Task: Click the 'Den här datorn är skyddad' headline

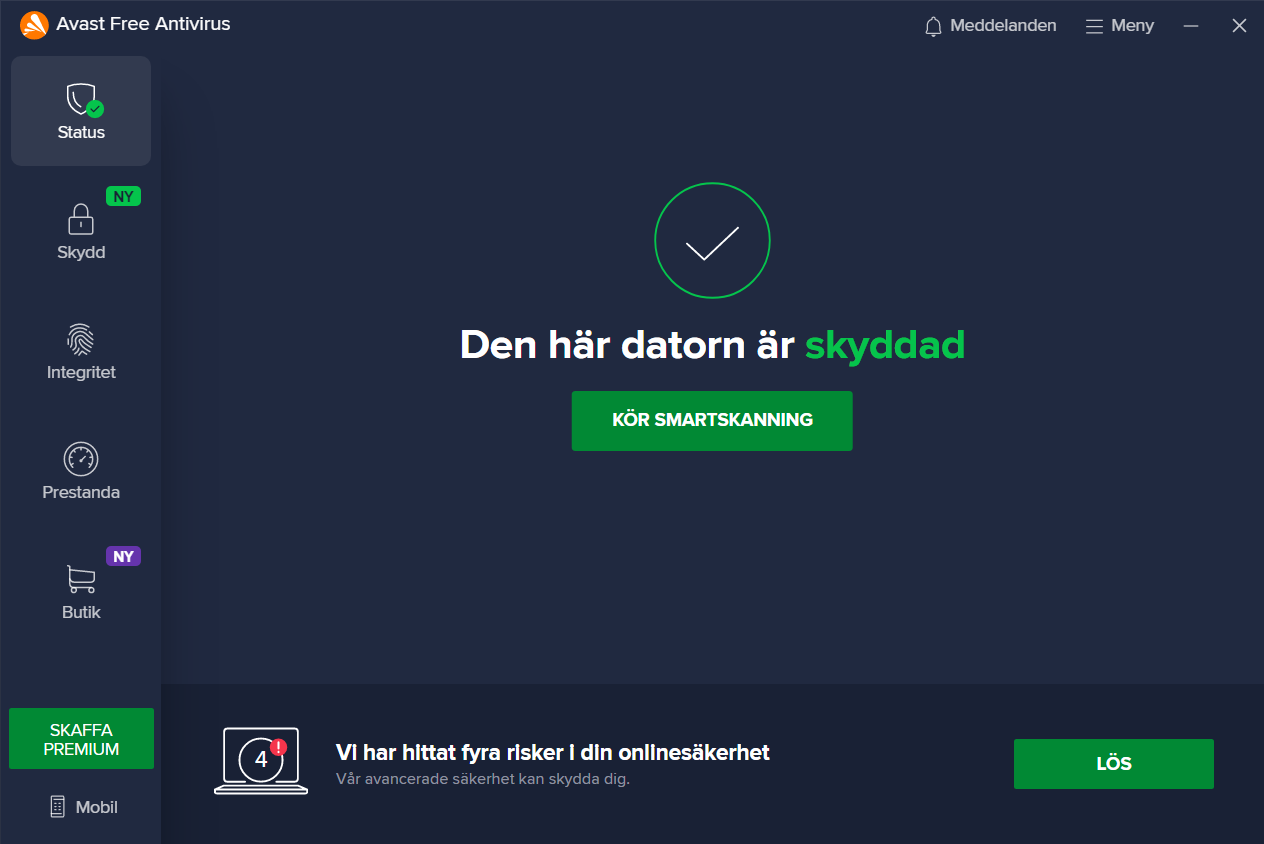Action: click(x=712, y=345)
